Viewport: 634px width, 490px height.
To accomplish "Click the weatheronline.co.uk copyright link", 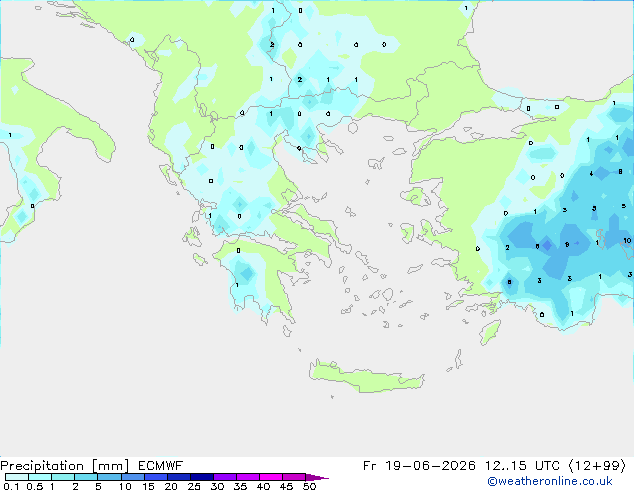I will [550, 481].
